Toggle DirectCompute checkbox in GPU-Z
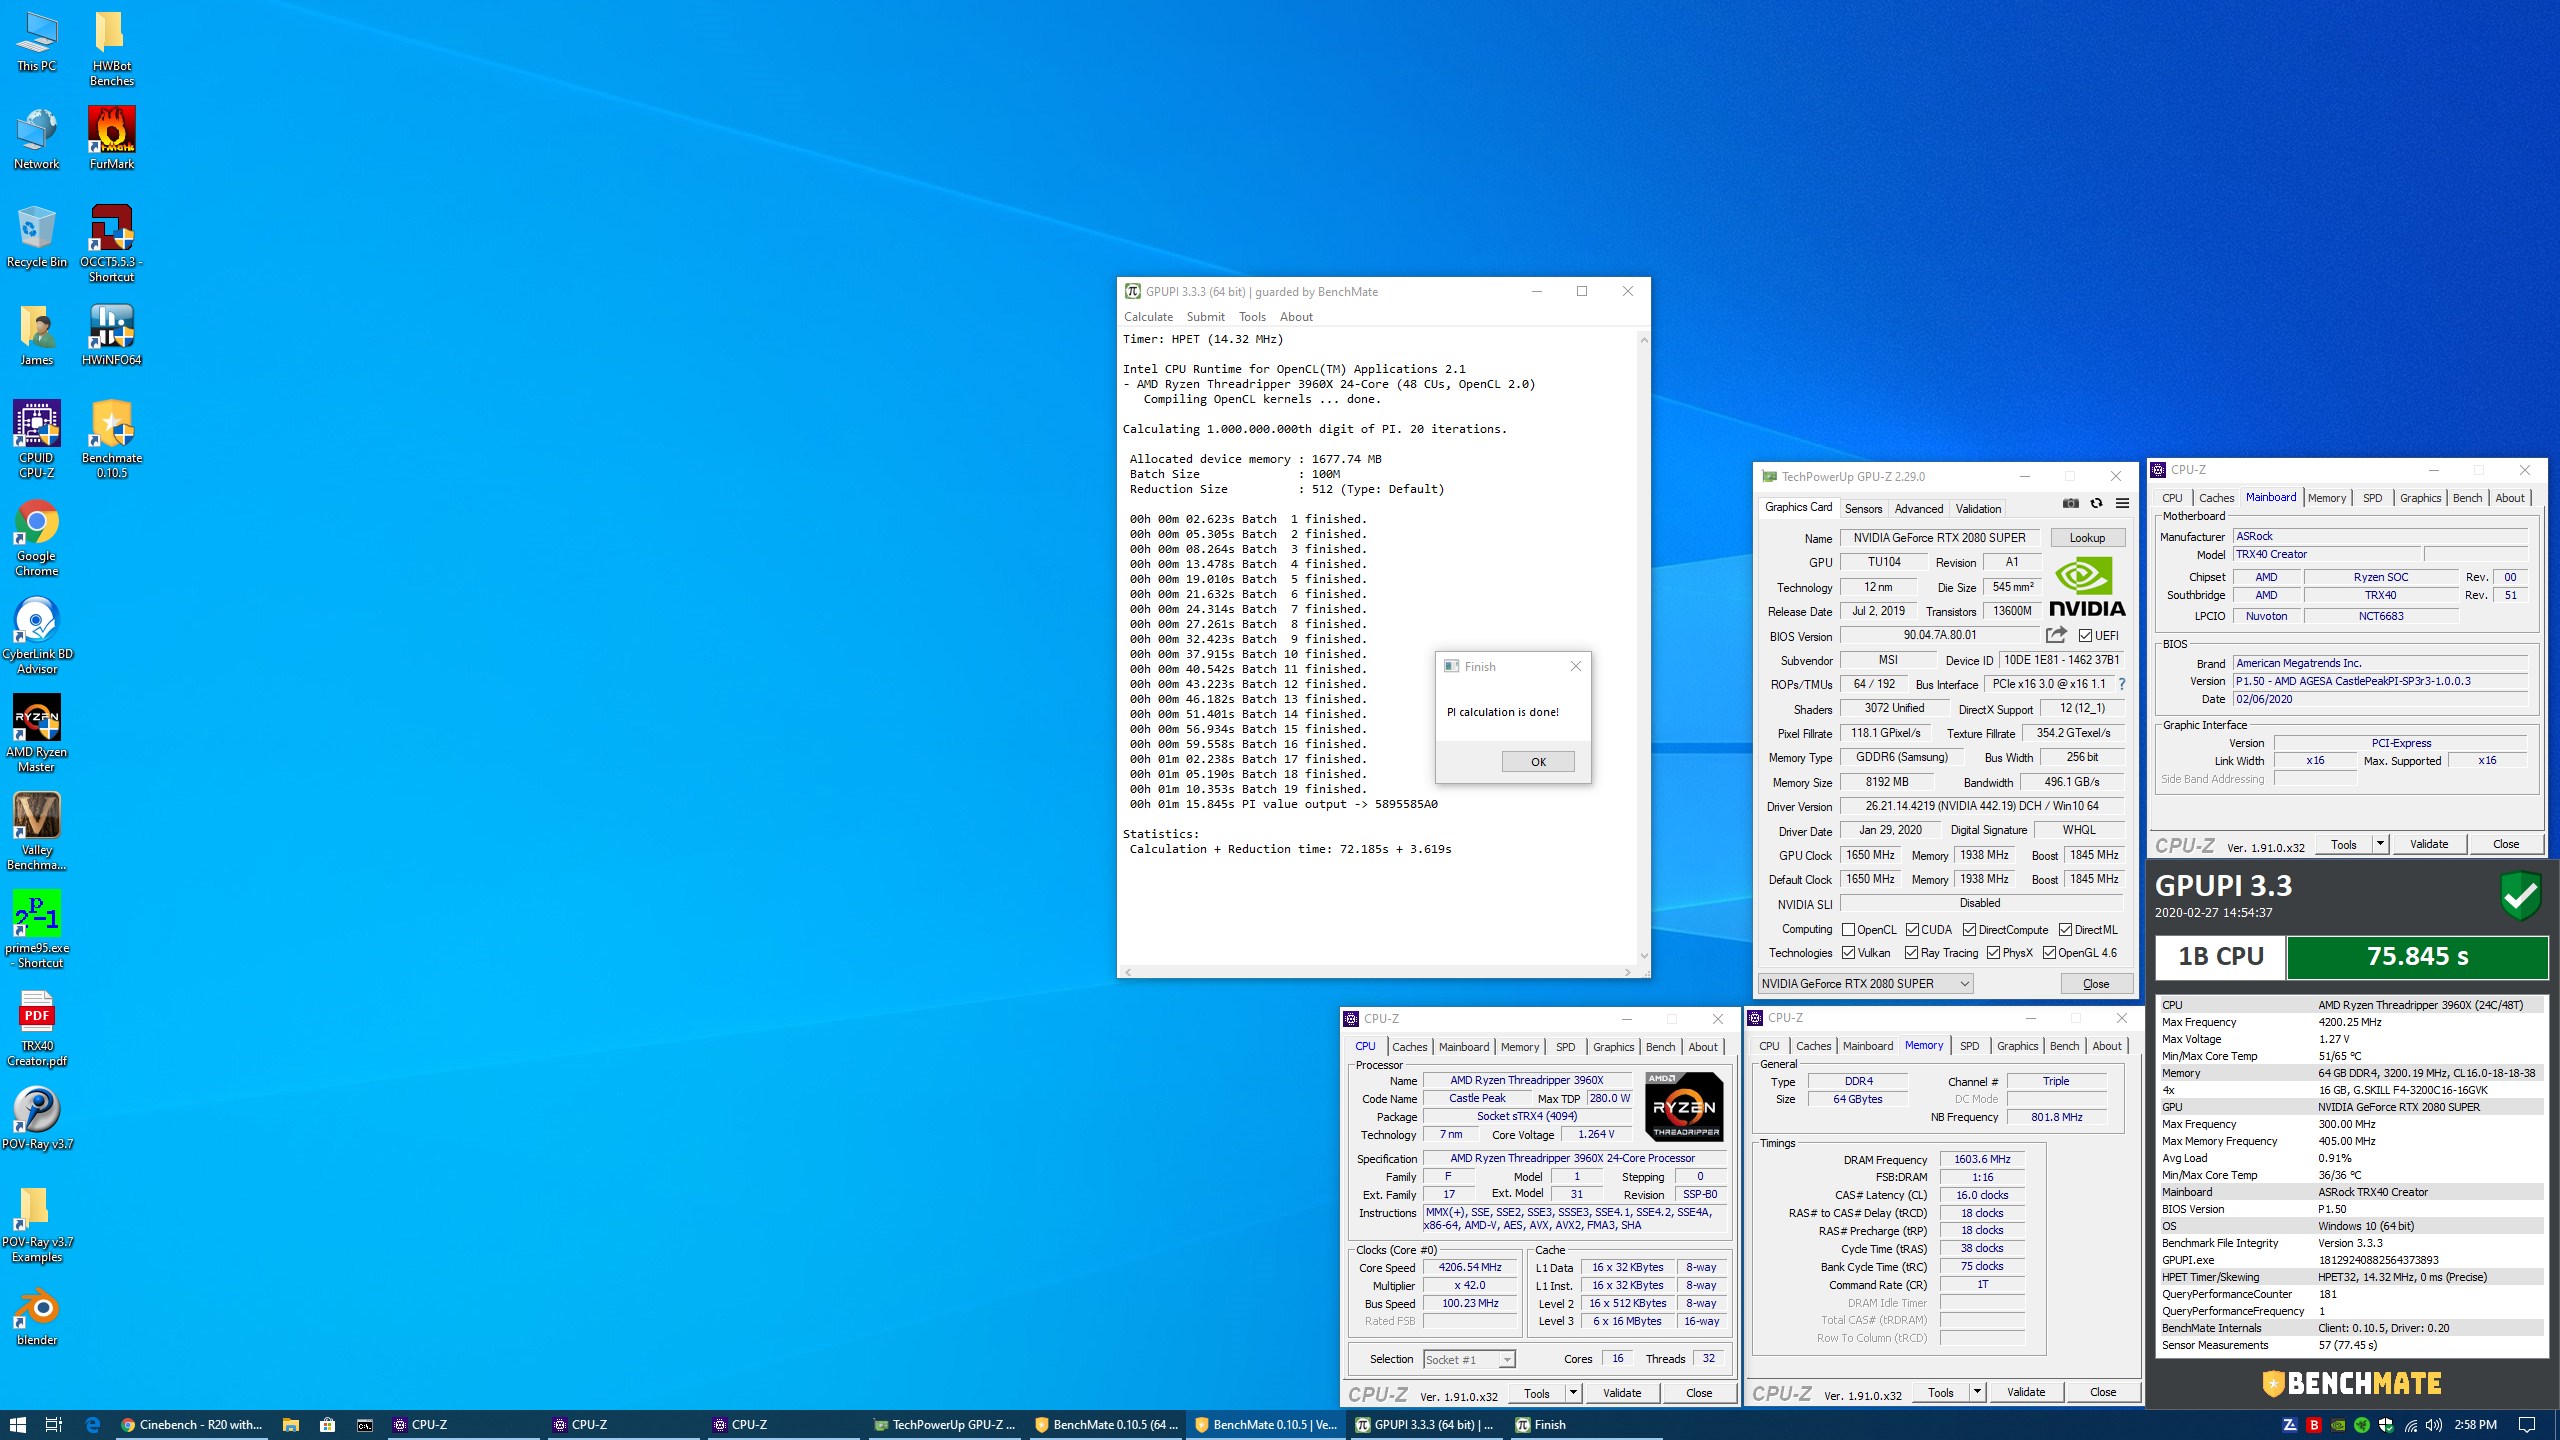 click(x=1969, y=930)
